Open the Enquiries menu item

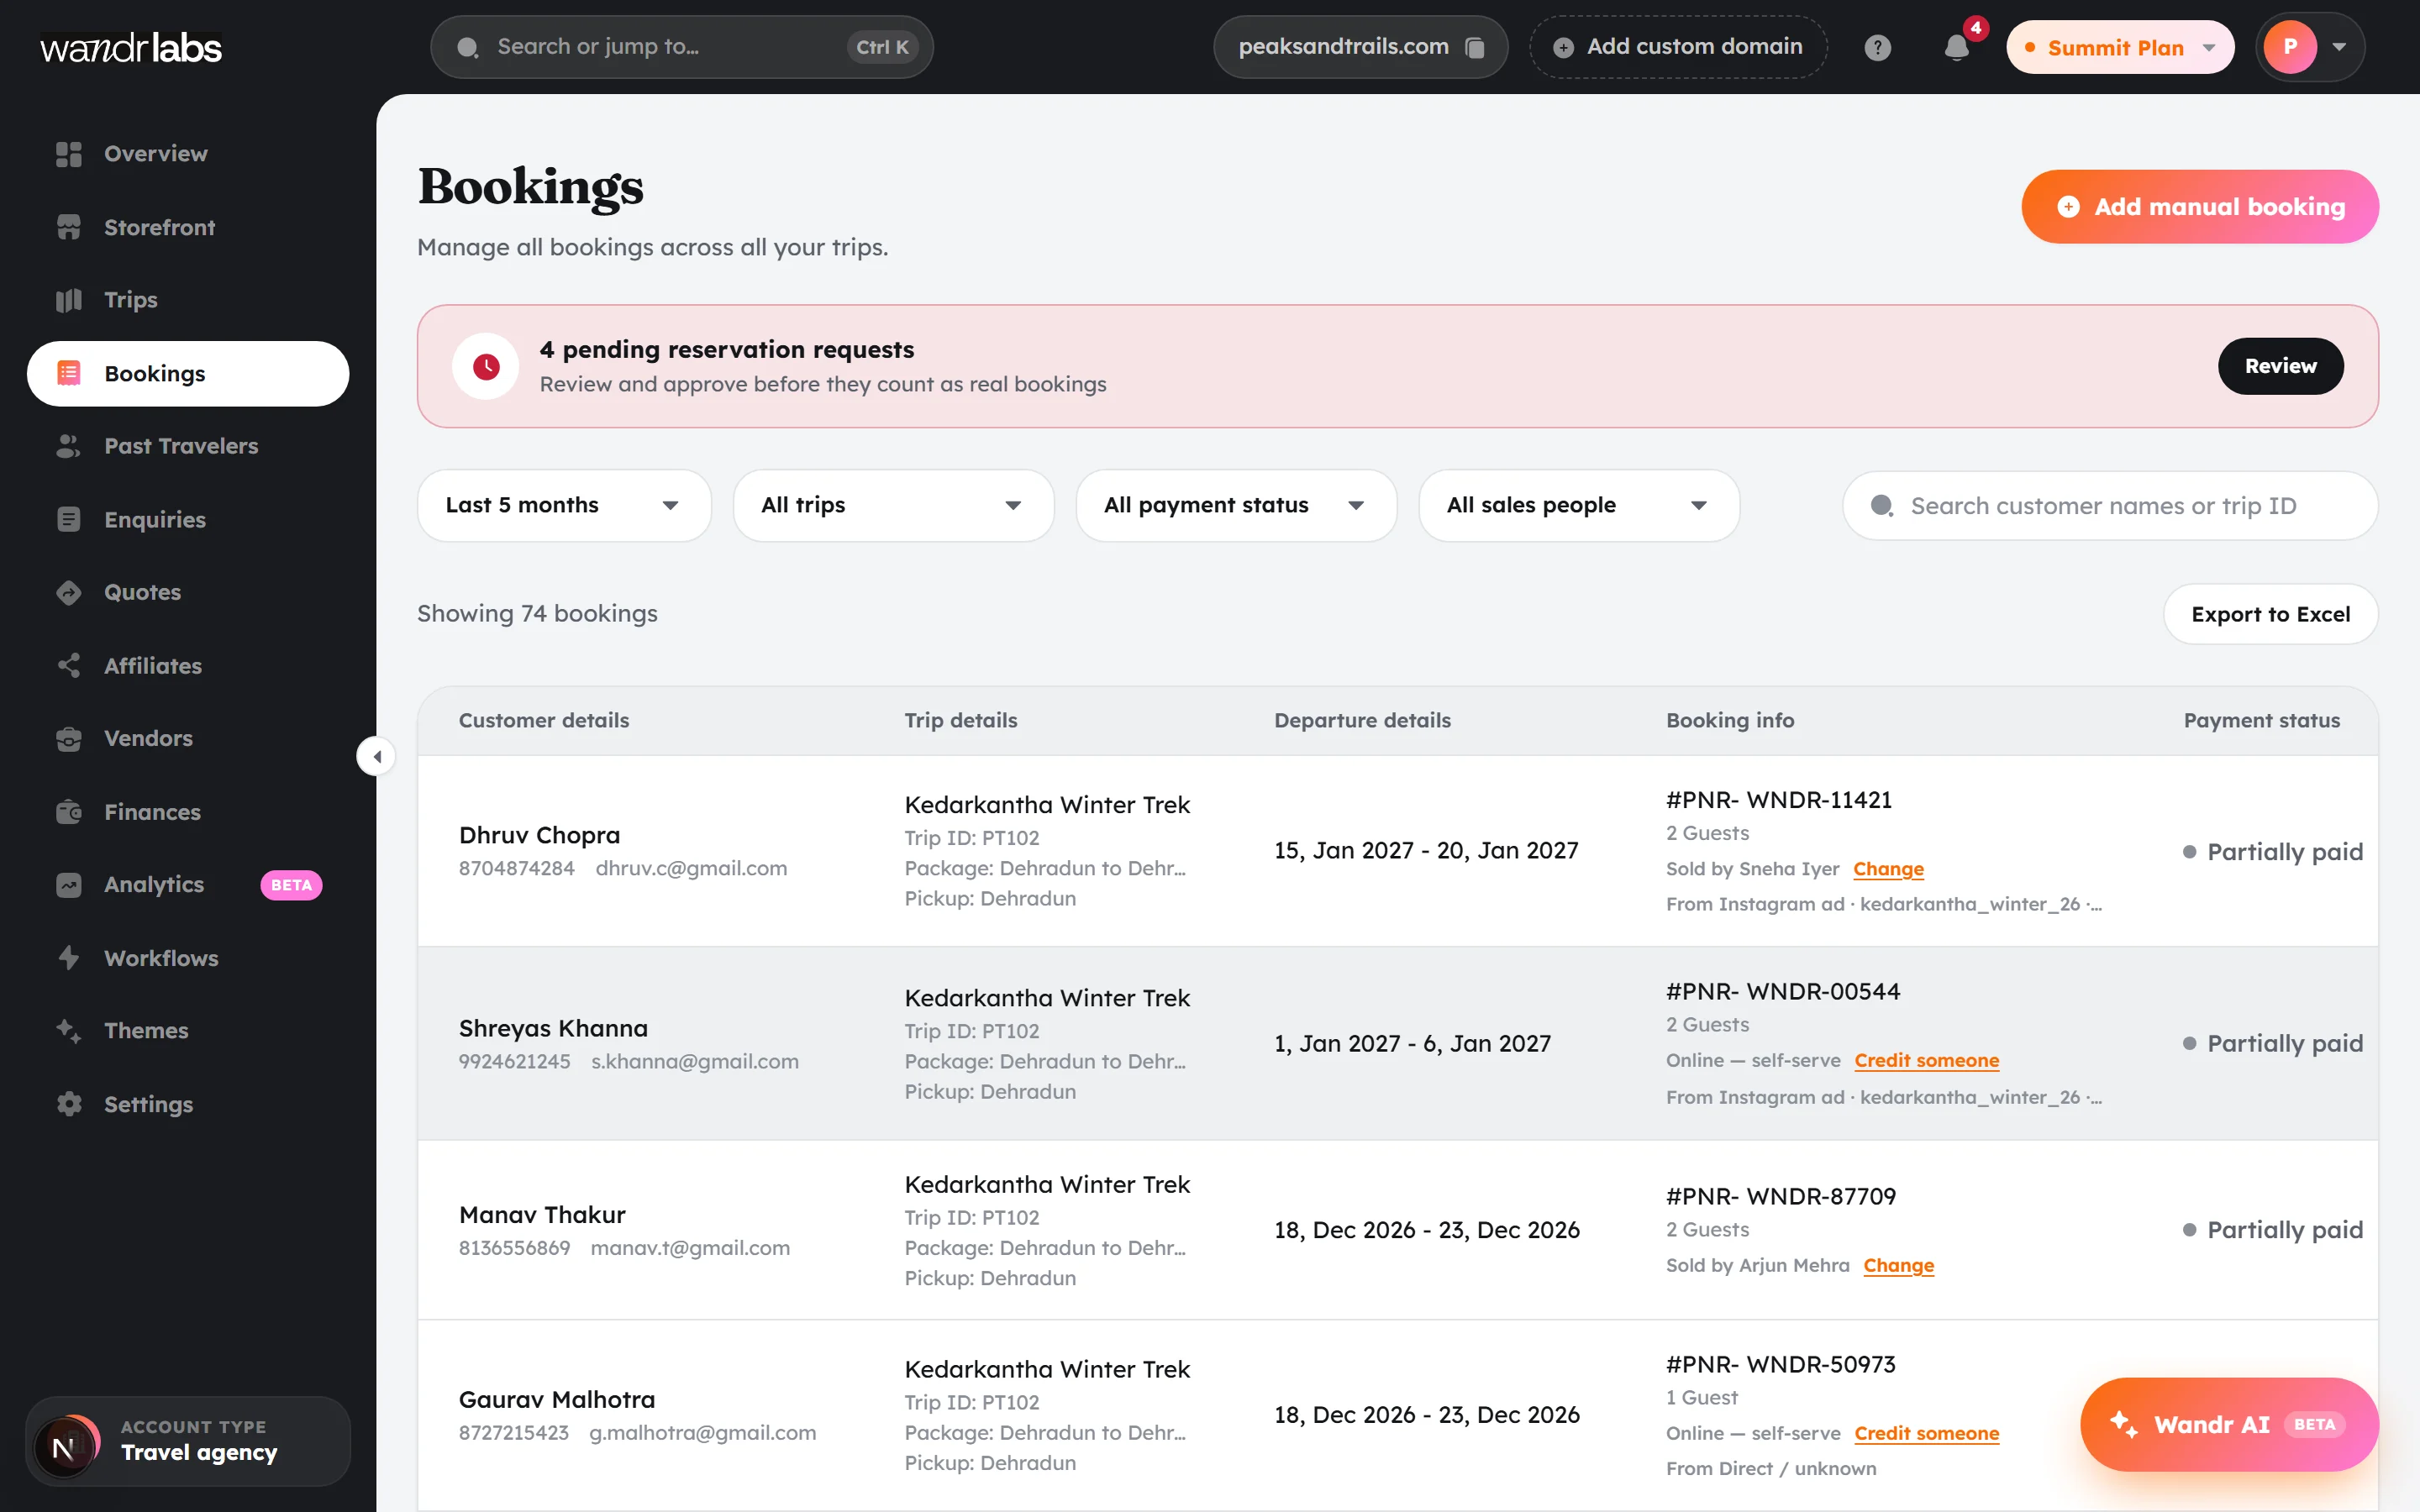point(188,519)
